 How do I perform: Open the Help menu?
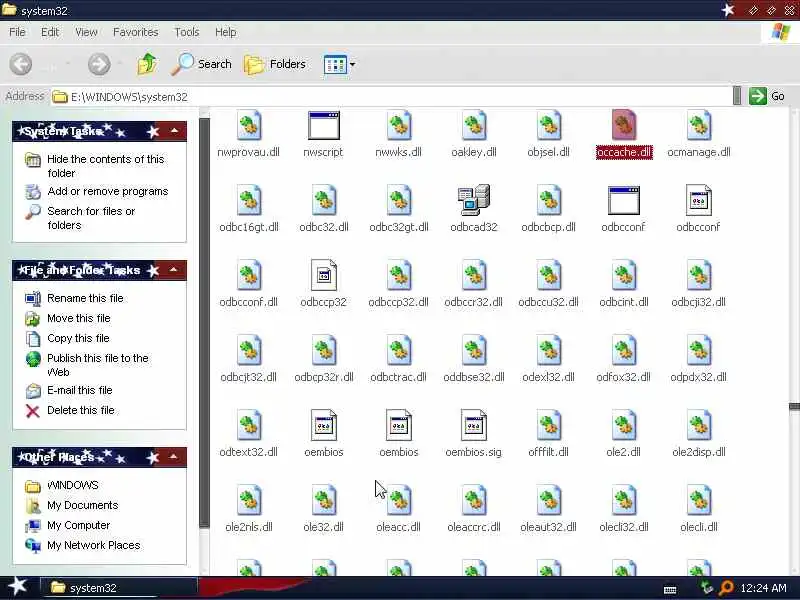[x=226, y=32]
